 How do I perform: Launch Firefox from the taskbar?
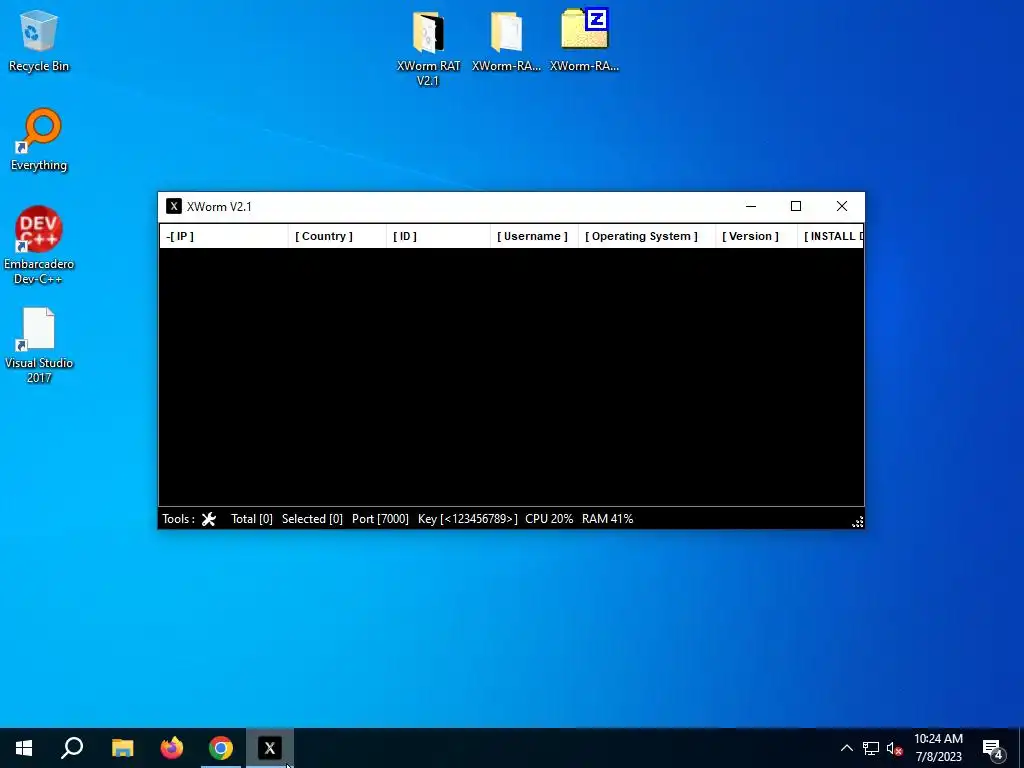tap(172, 748)
